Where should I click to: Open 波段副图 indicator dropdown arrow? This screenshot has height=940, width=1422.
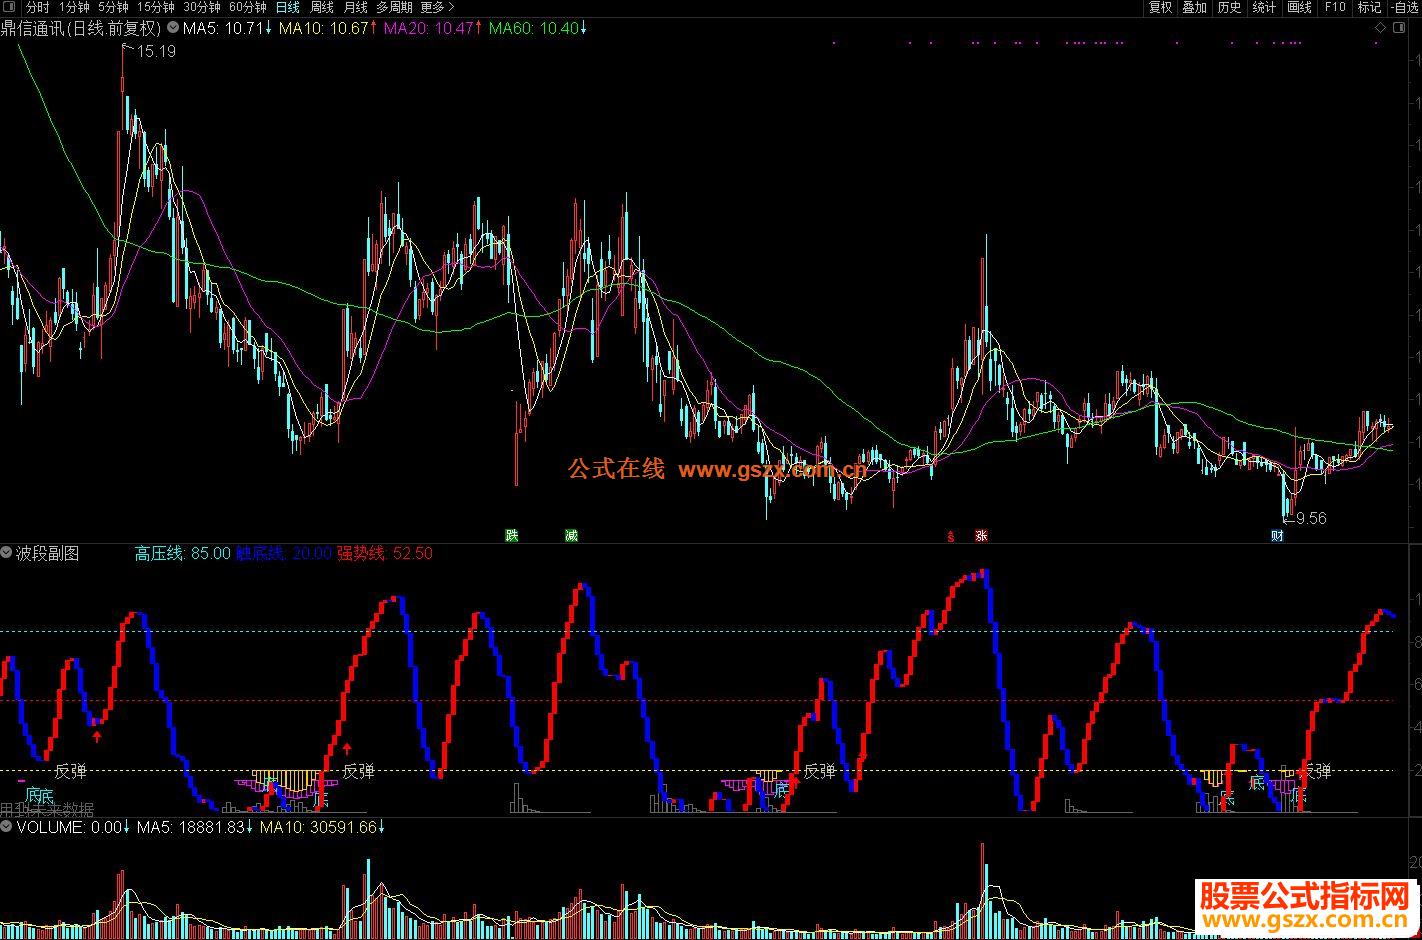tap(7, 552)
